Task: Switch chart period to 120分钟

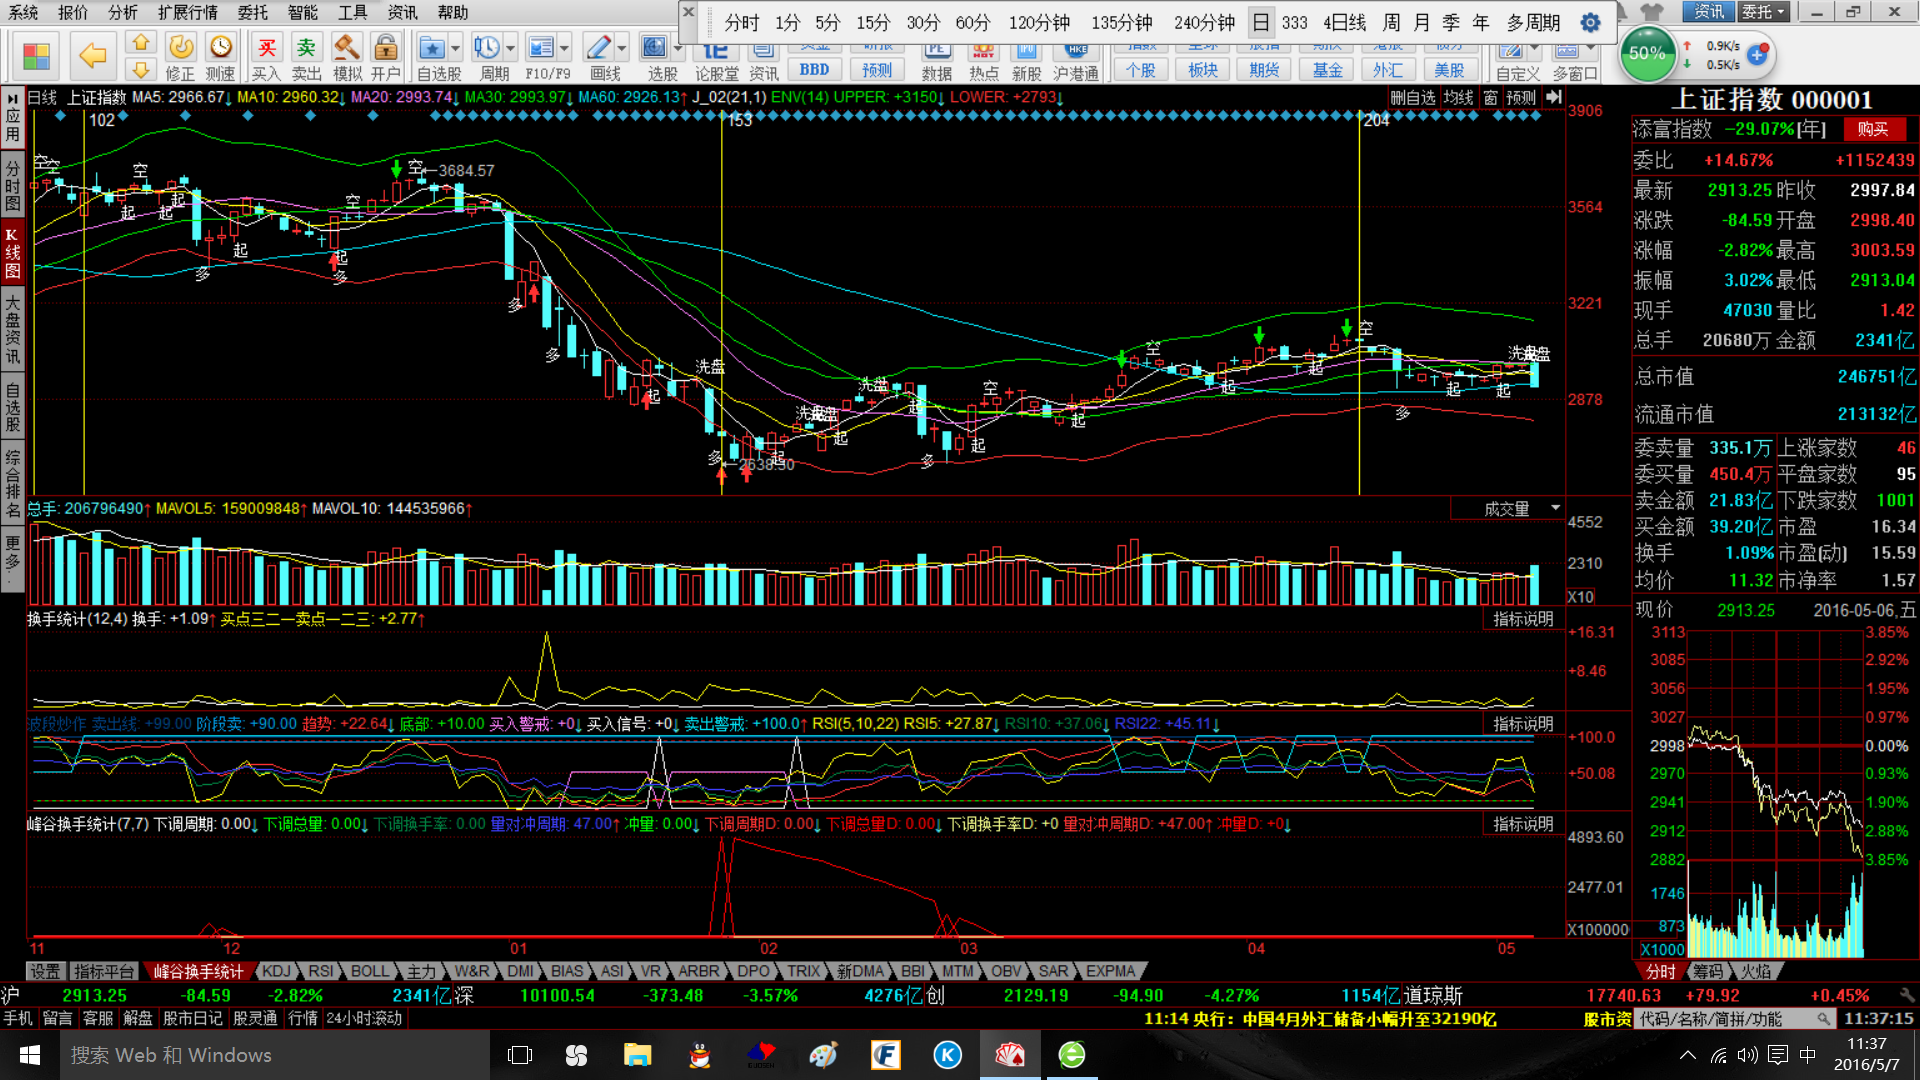Action: (x=1039, y=22)
